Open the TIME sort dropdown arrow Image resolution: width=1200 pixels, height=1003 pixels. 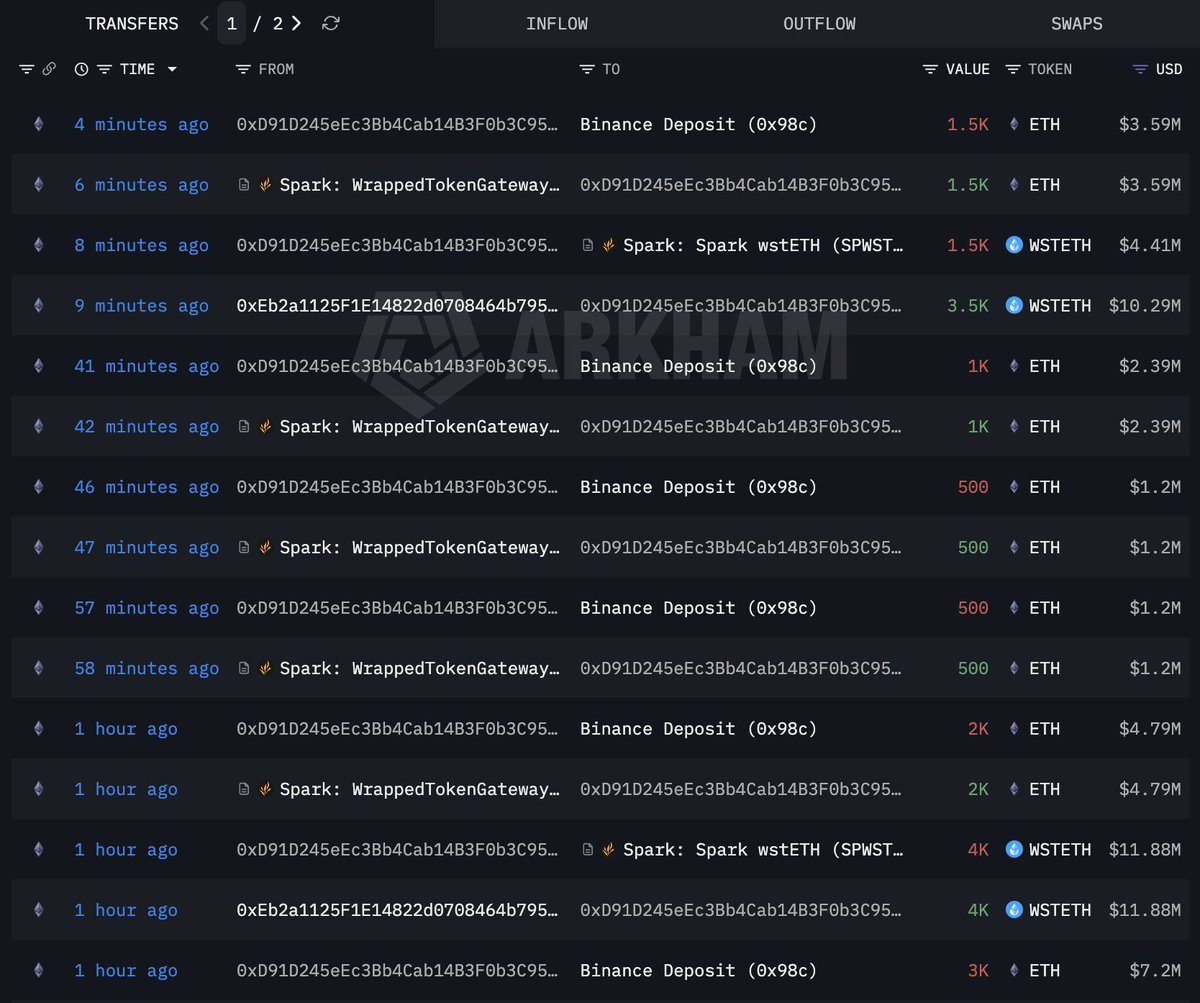171,69
